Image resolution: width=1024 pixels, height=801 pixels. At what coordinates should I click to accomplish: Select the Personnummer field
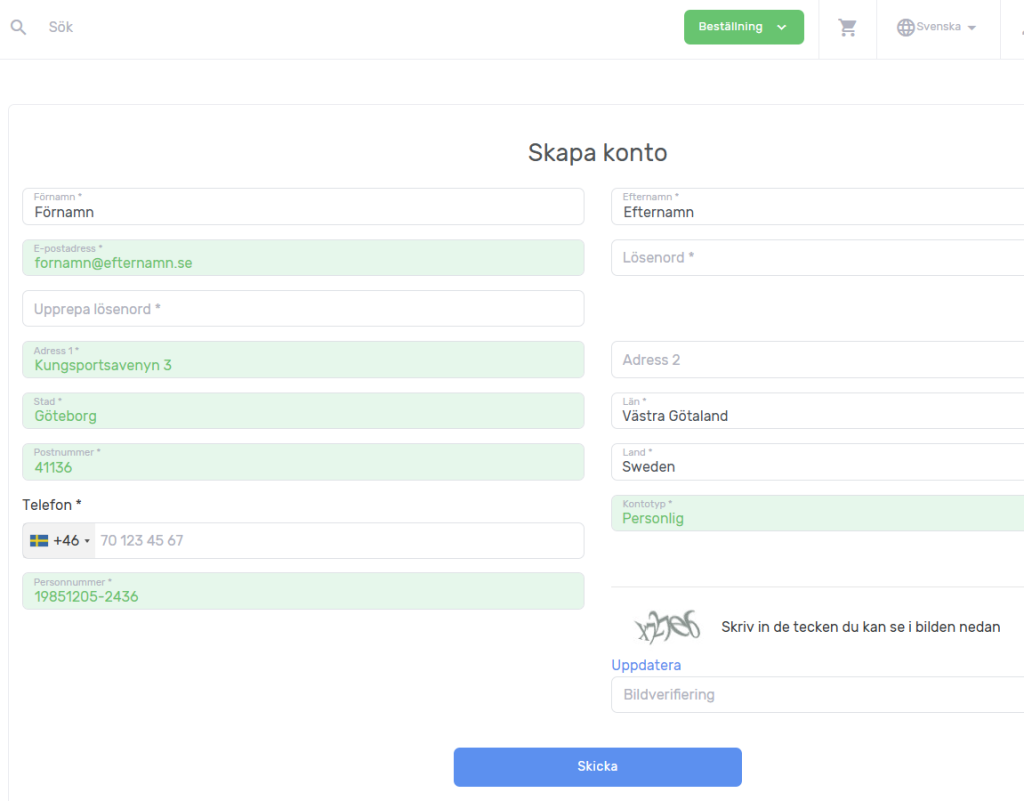[x=303, y=591]
